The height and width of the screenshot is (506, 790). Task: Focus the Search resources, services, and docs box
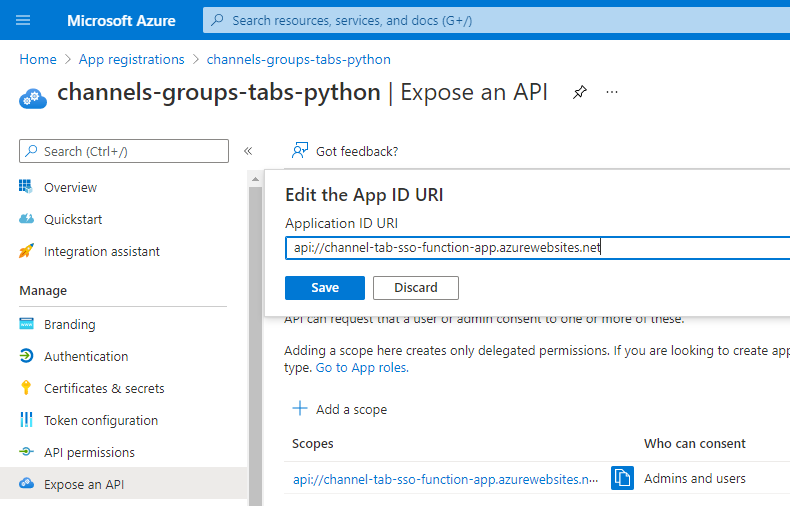pos(496,21)
